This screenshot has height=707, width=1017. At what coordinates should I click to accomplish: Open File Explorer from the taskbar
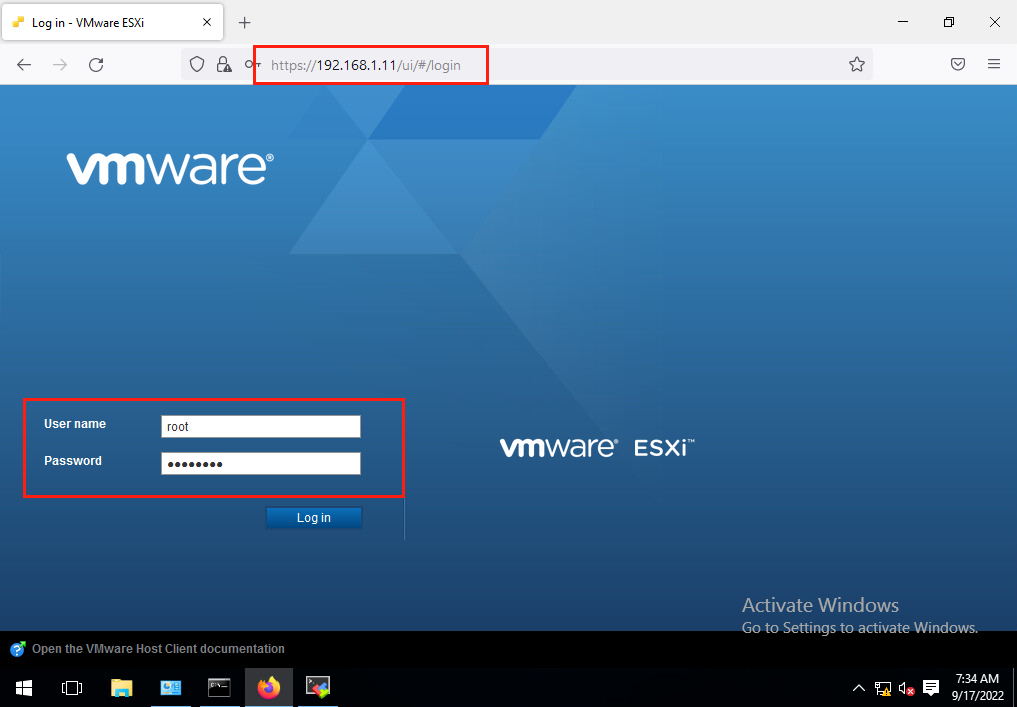point(121,688)
